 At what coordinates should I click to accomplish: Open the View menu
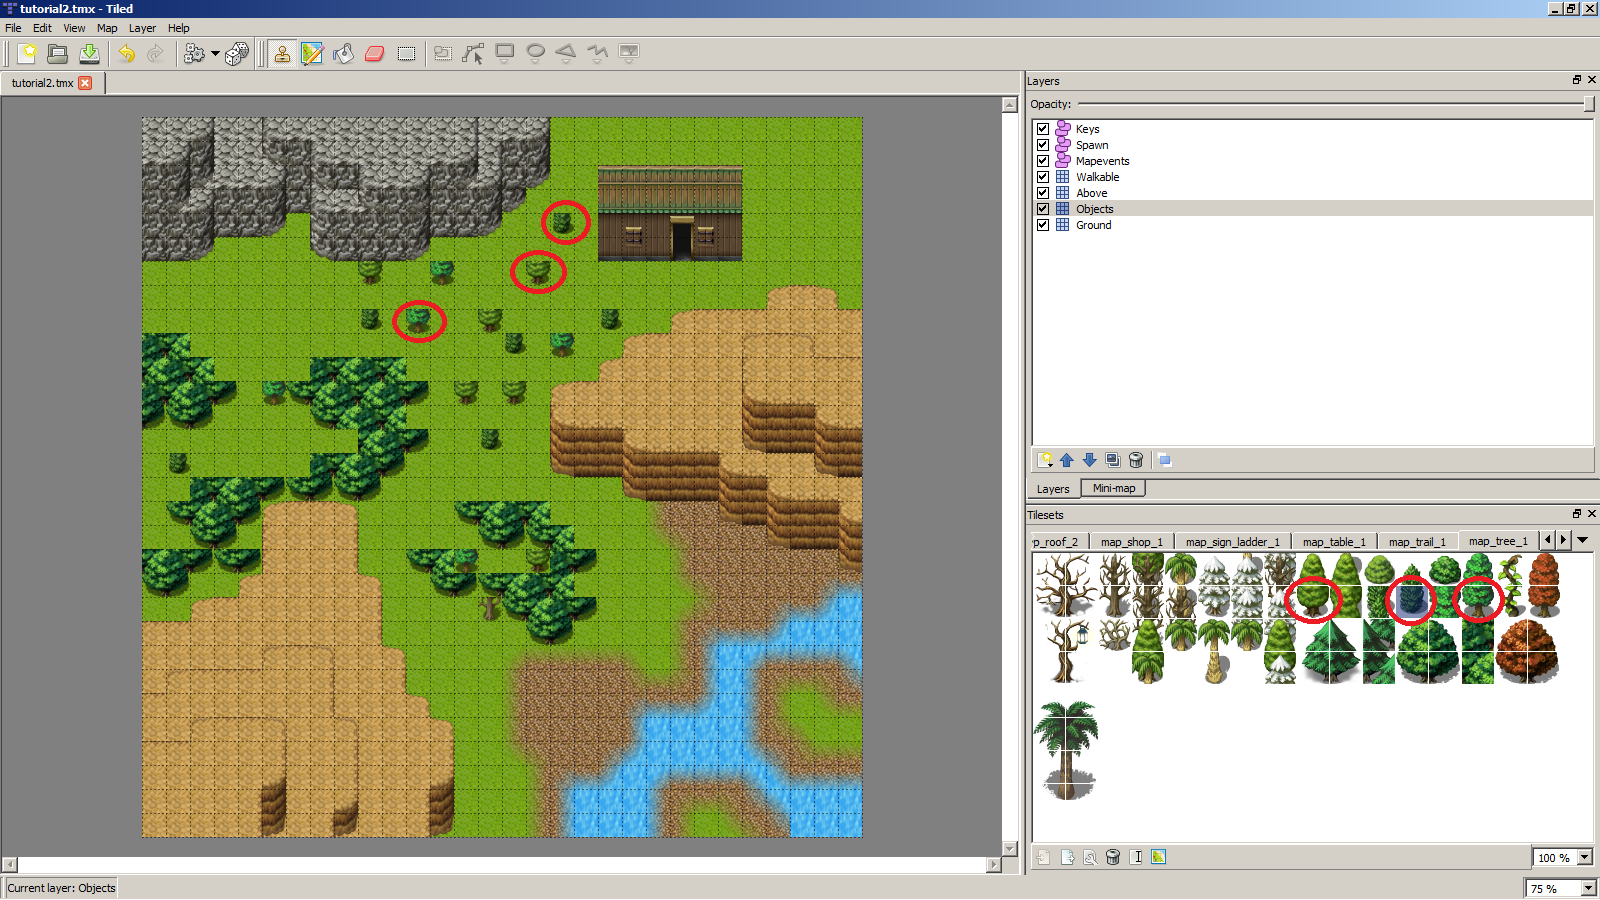coord(75,28)
